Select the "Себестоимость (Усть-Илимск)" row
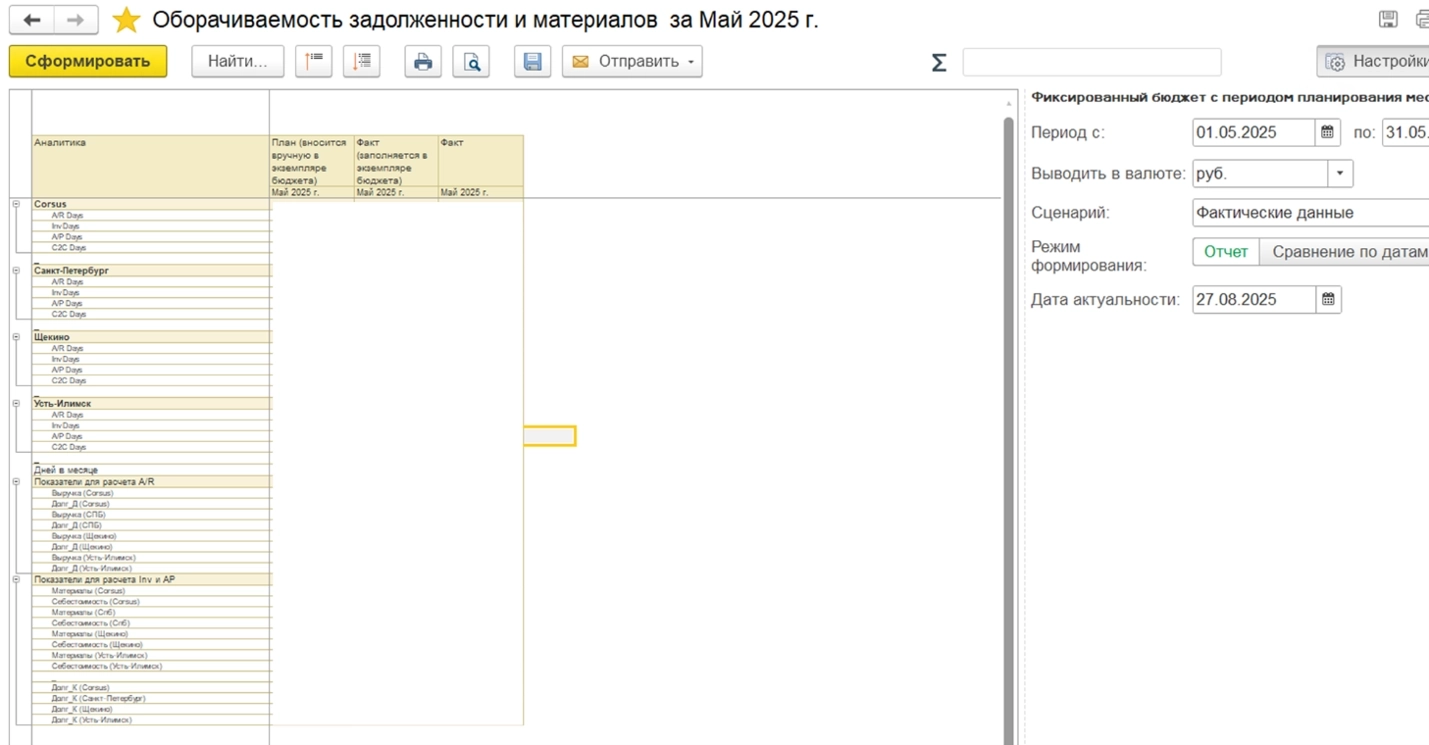The height and width of the screenshot is (745, 1429). click(151, 666)
